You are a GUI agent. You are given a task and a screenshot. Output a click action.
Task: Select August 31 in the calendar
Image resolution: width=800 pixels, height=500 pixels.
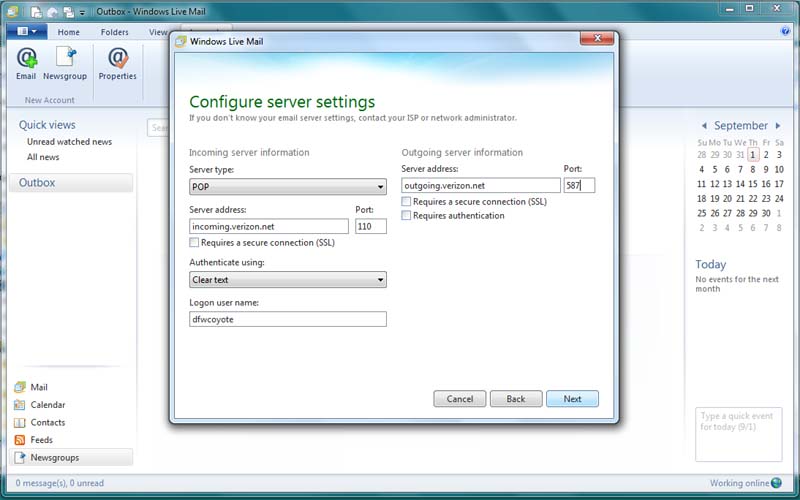point(740,155)
